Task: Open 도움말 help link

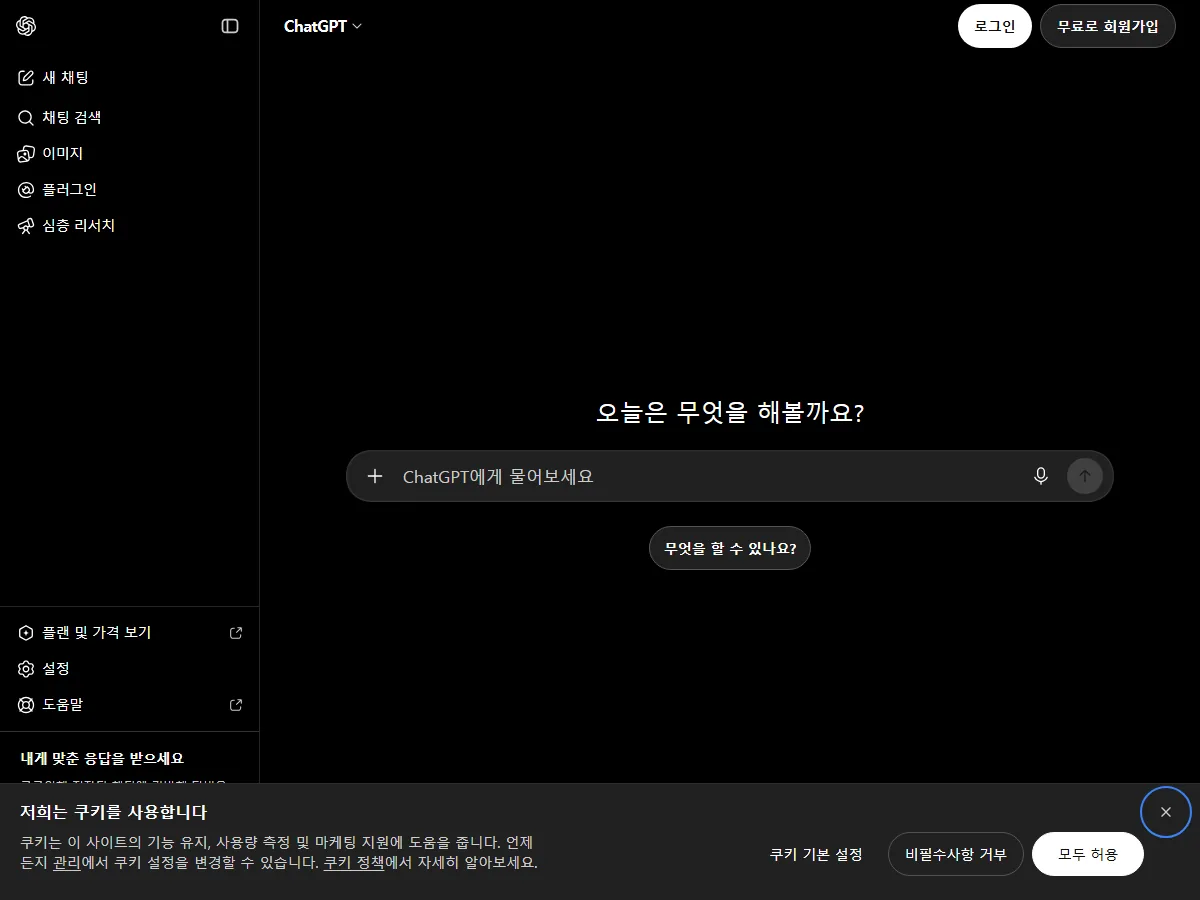Action: [129, 704]
